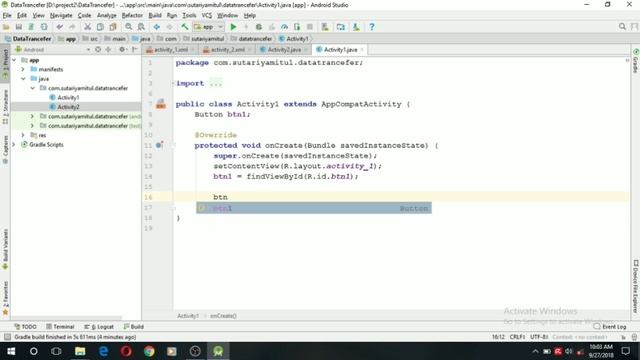This screenshot has width=640, height=360.
Task: Open the Logcat tool window
Action: coord(99,327)
